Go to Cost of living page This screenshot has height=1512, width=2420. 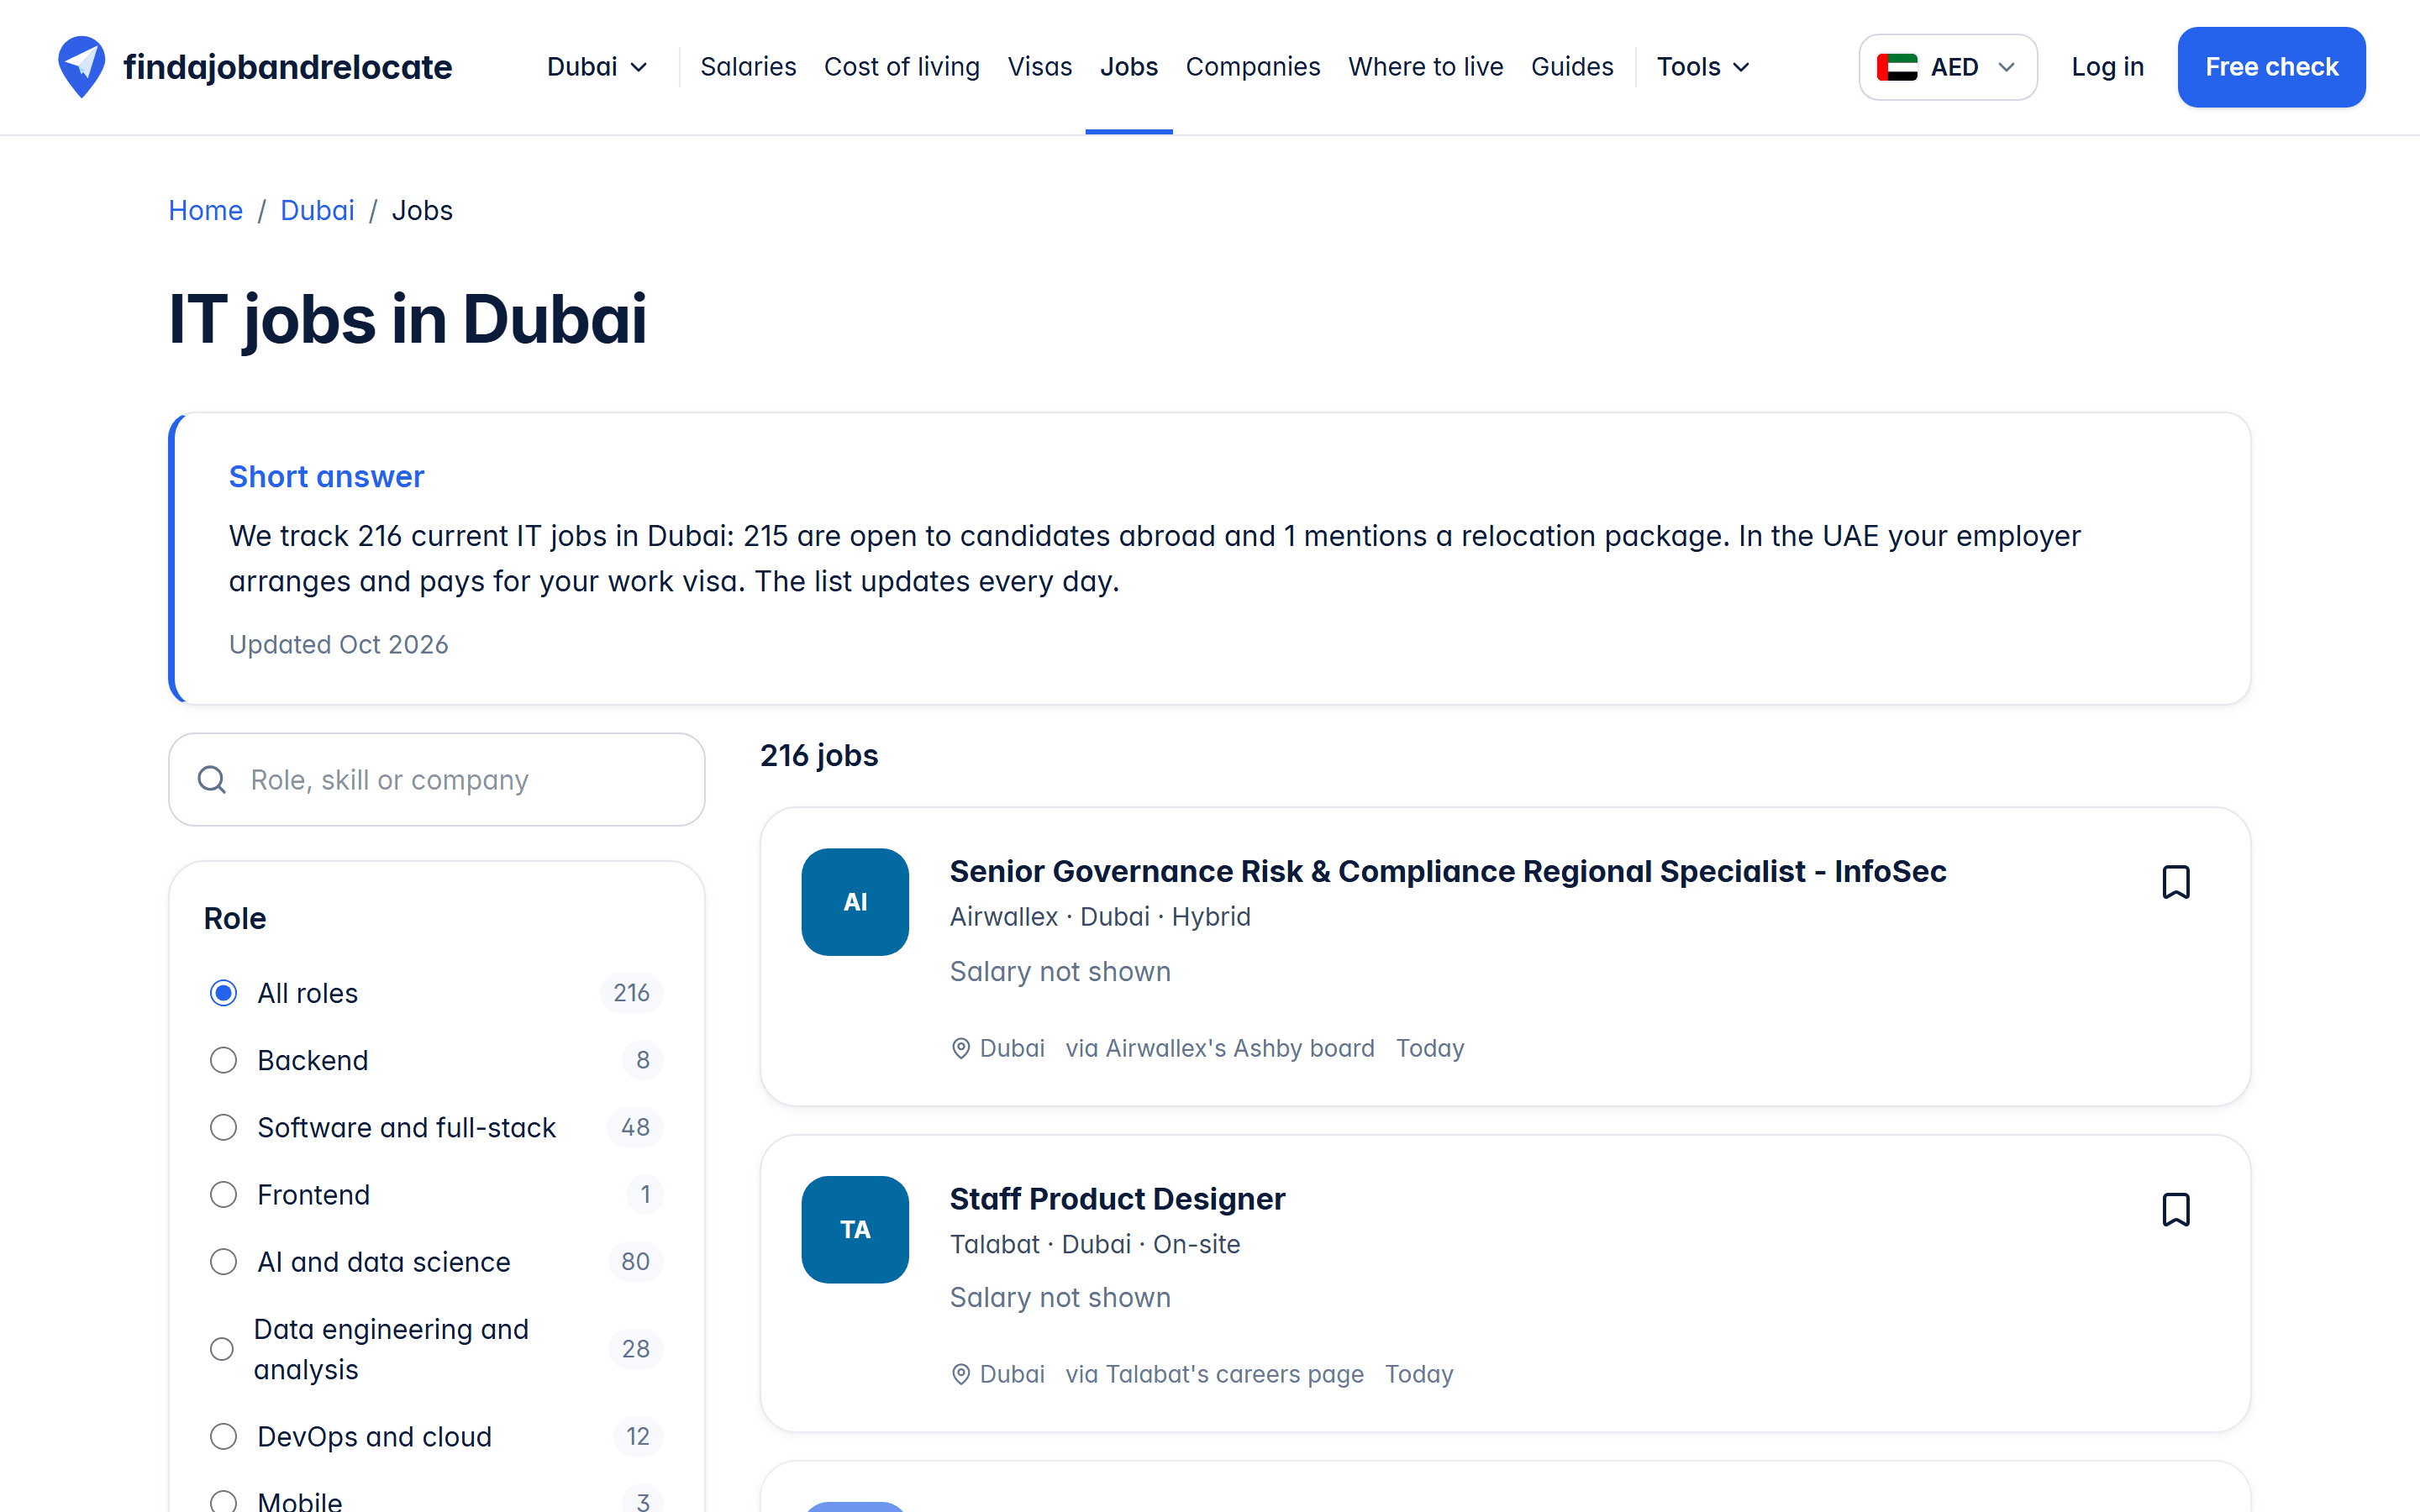902,67
